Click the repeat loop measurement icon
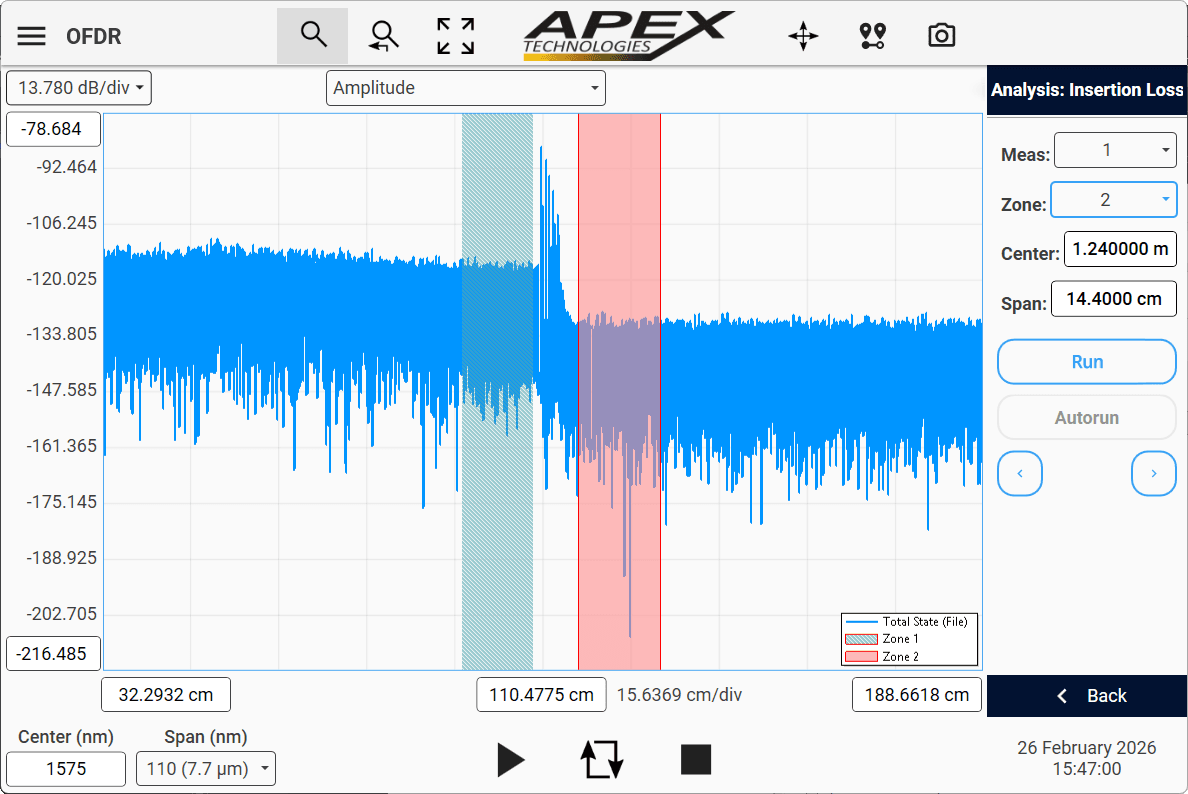The image size is (1188, 794). [x=602, y=759]
